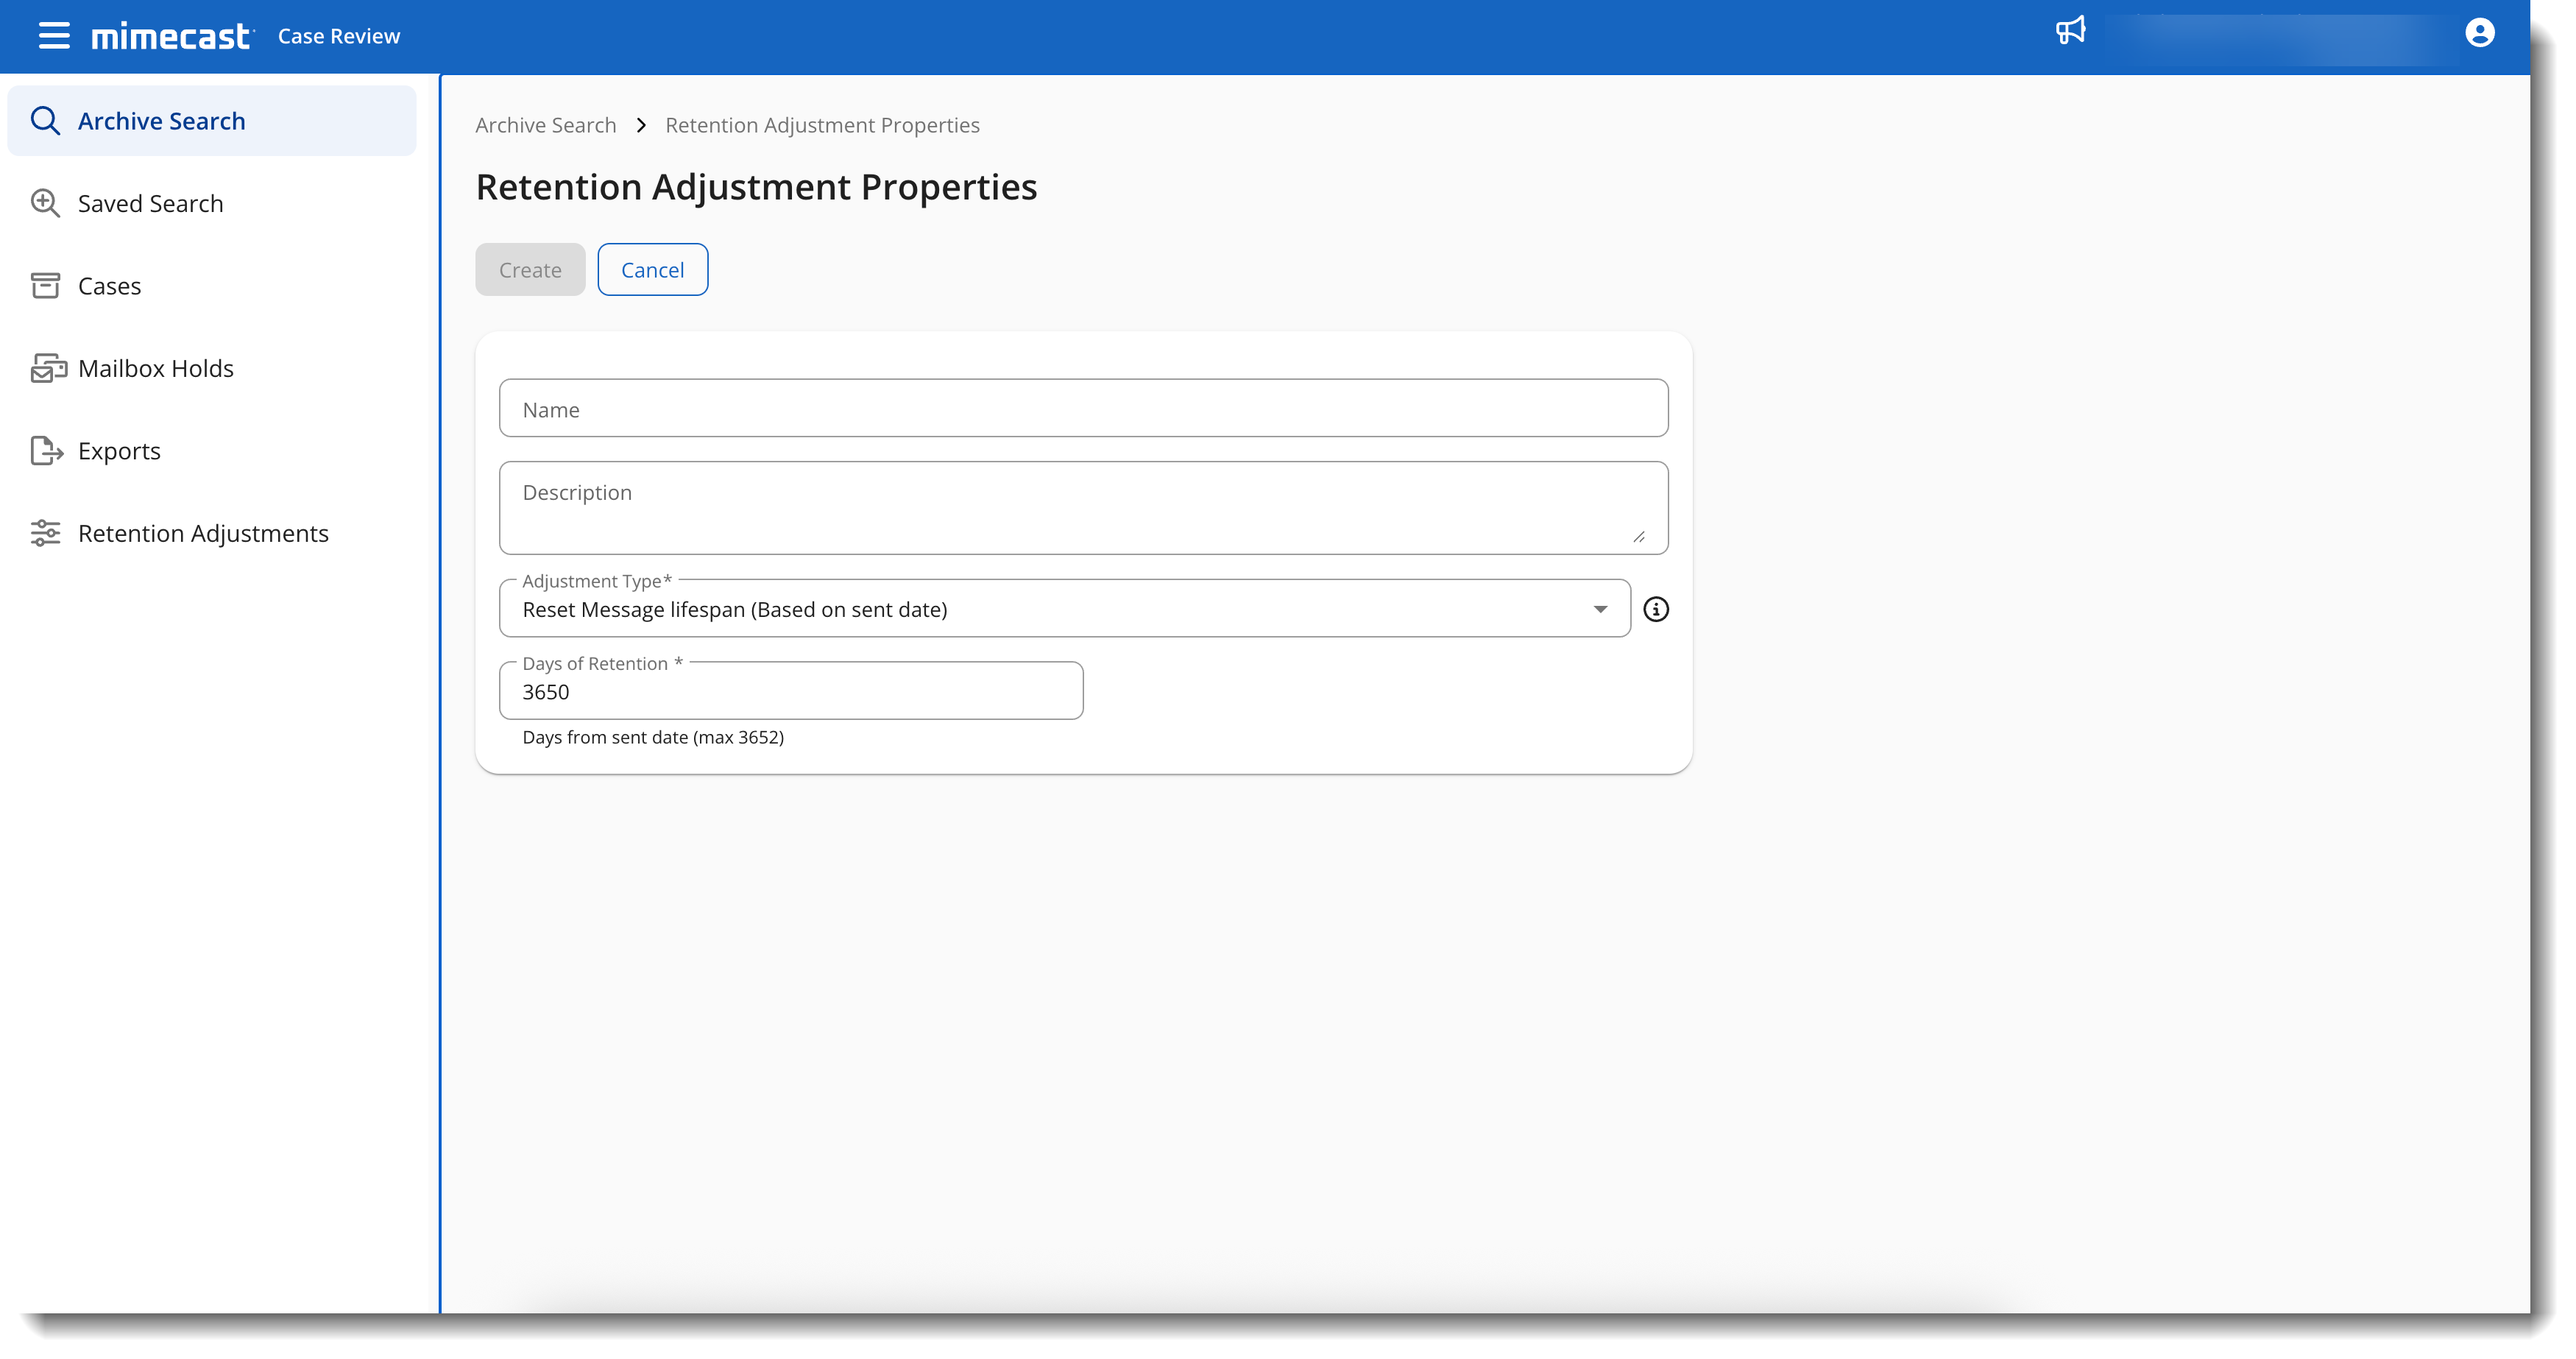
Task: Go to Saved Search in sidebar
Action: click(x=150, y=204)
